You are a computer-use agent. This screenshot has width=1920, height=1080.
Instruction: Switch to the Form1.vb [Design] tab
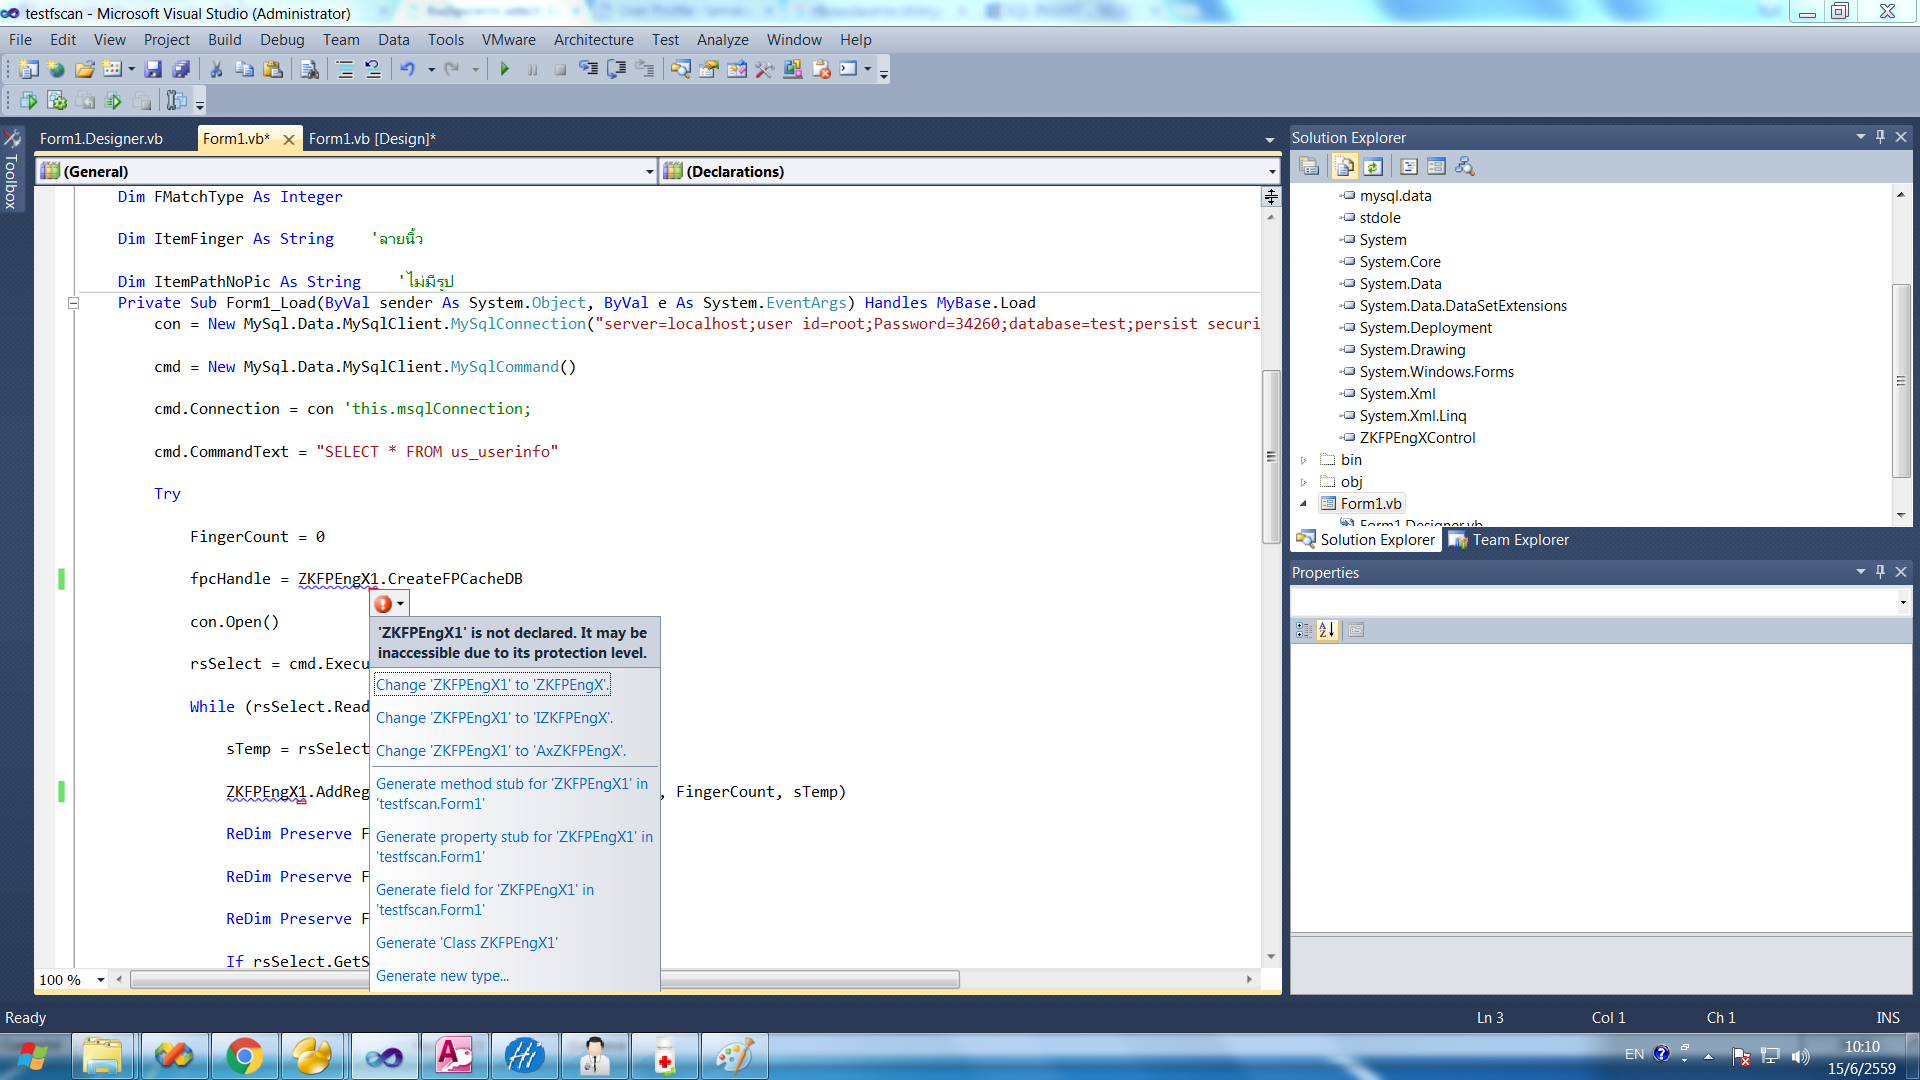tap(373, 138)
